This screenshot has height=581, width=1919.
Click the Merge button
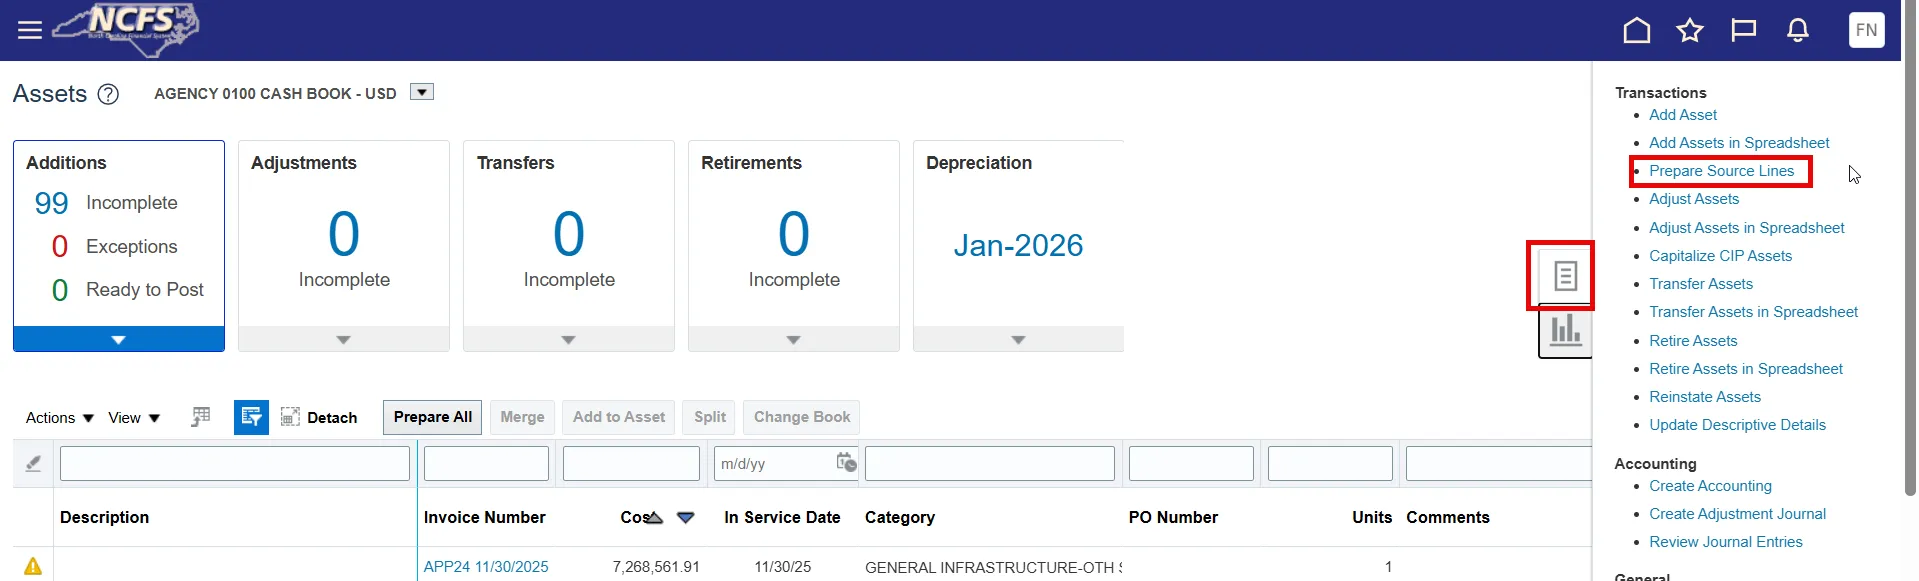pos(522,417)
